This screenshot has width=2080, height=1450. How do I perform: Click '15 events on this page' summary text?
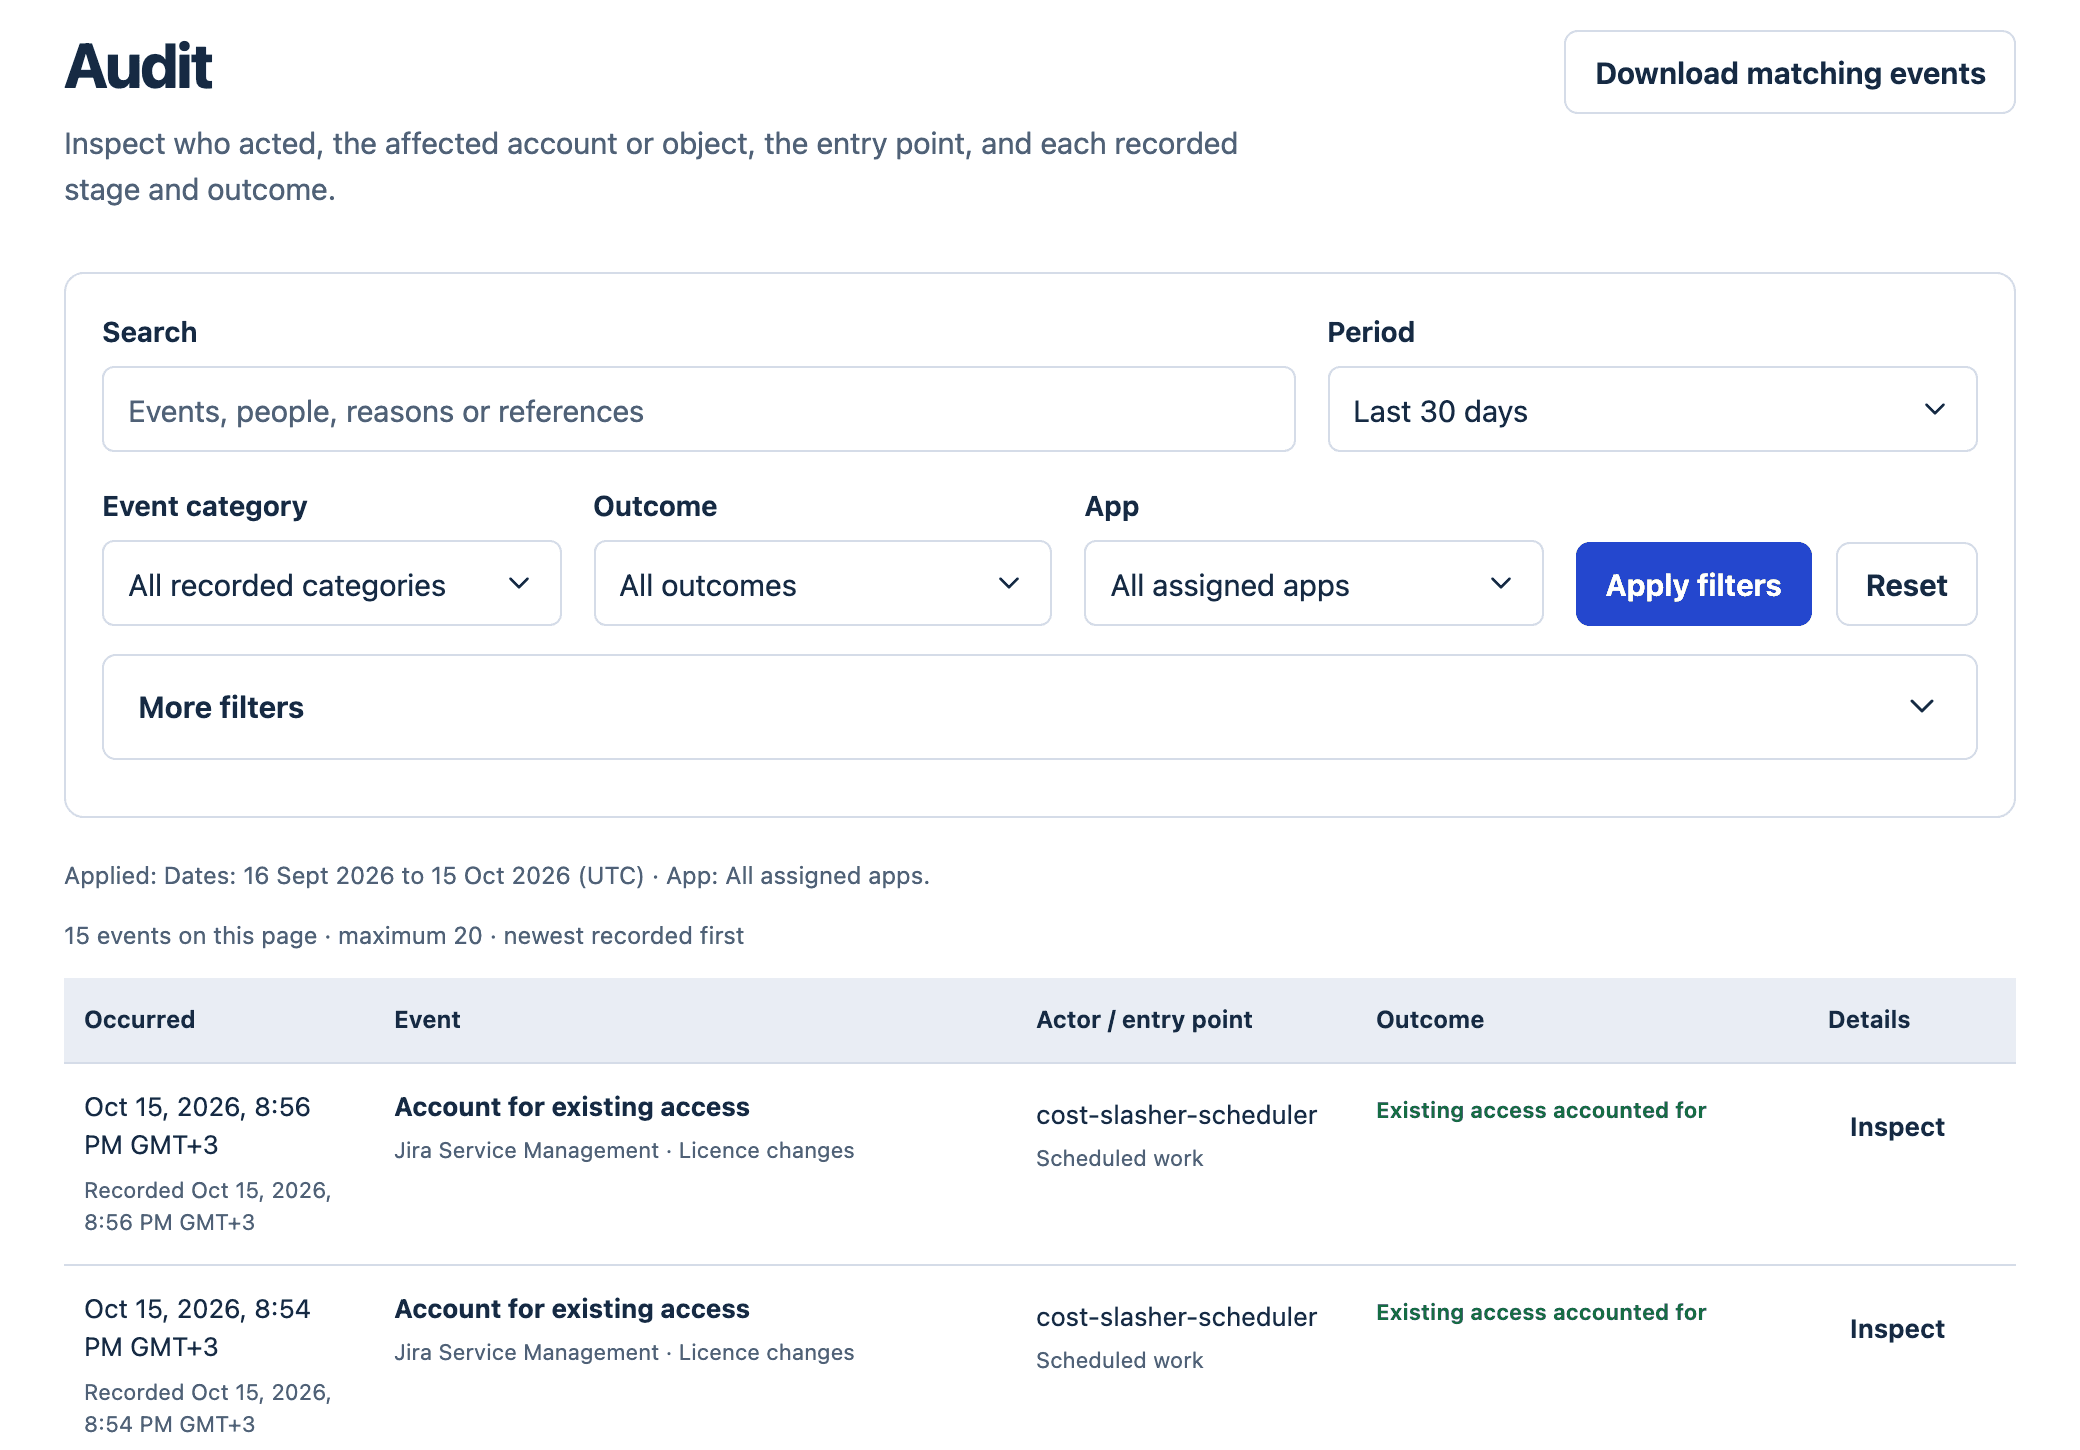190,936
